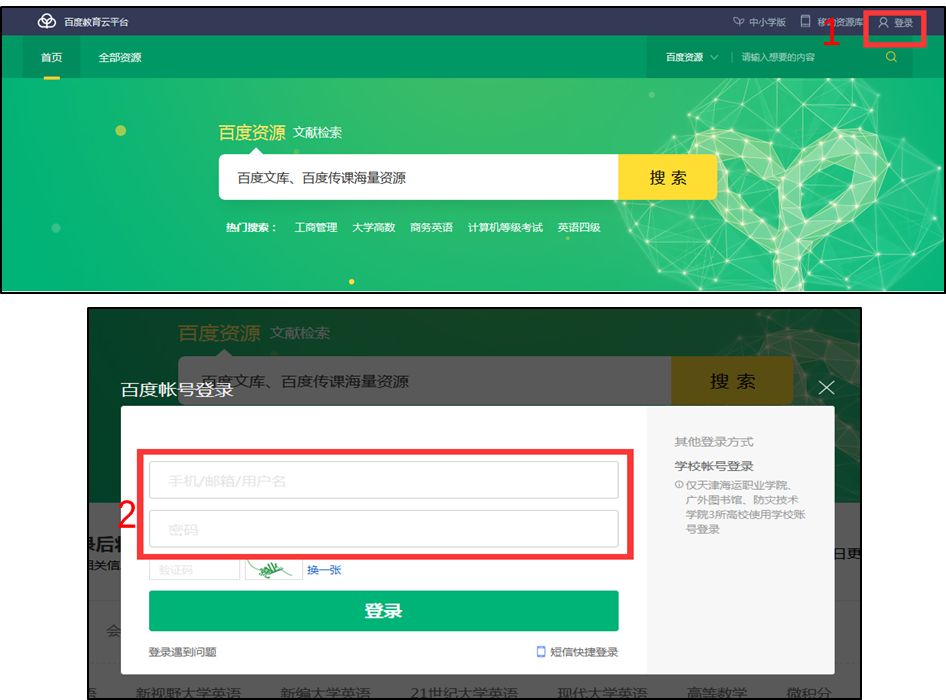This screenshot has height=700, width=946.
Task: Click hot search 大学高数
Action: pyautogui.click(x=373, y=228)
